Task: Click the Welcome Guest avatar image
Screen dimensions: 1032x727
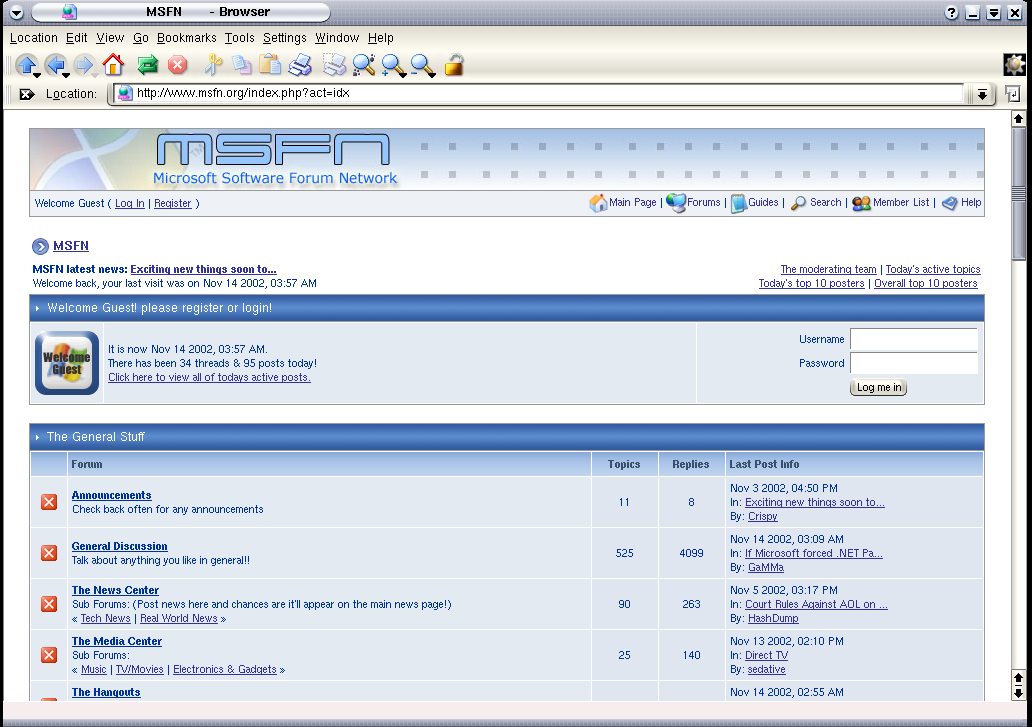Action: 67,363
